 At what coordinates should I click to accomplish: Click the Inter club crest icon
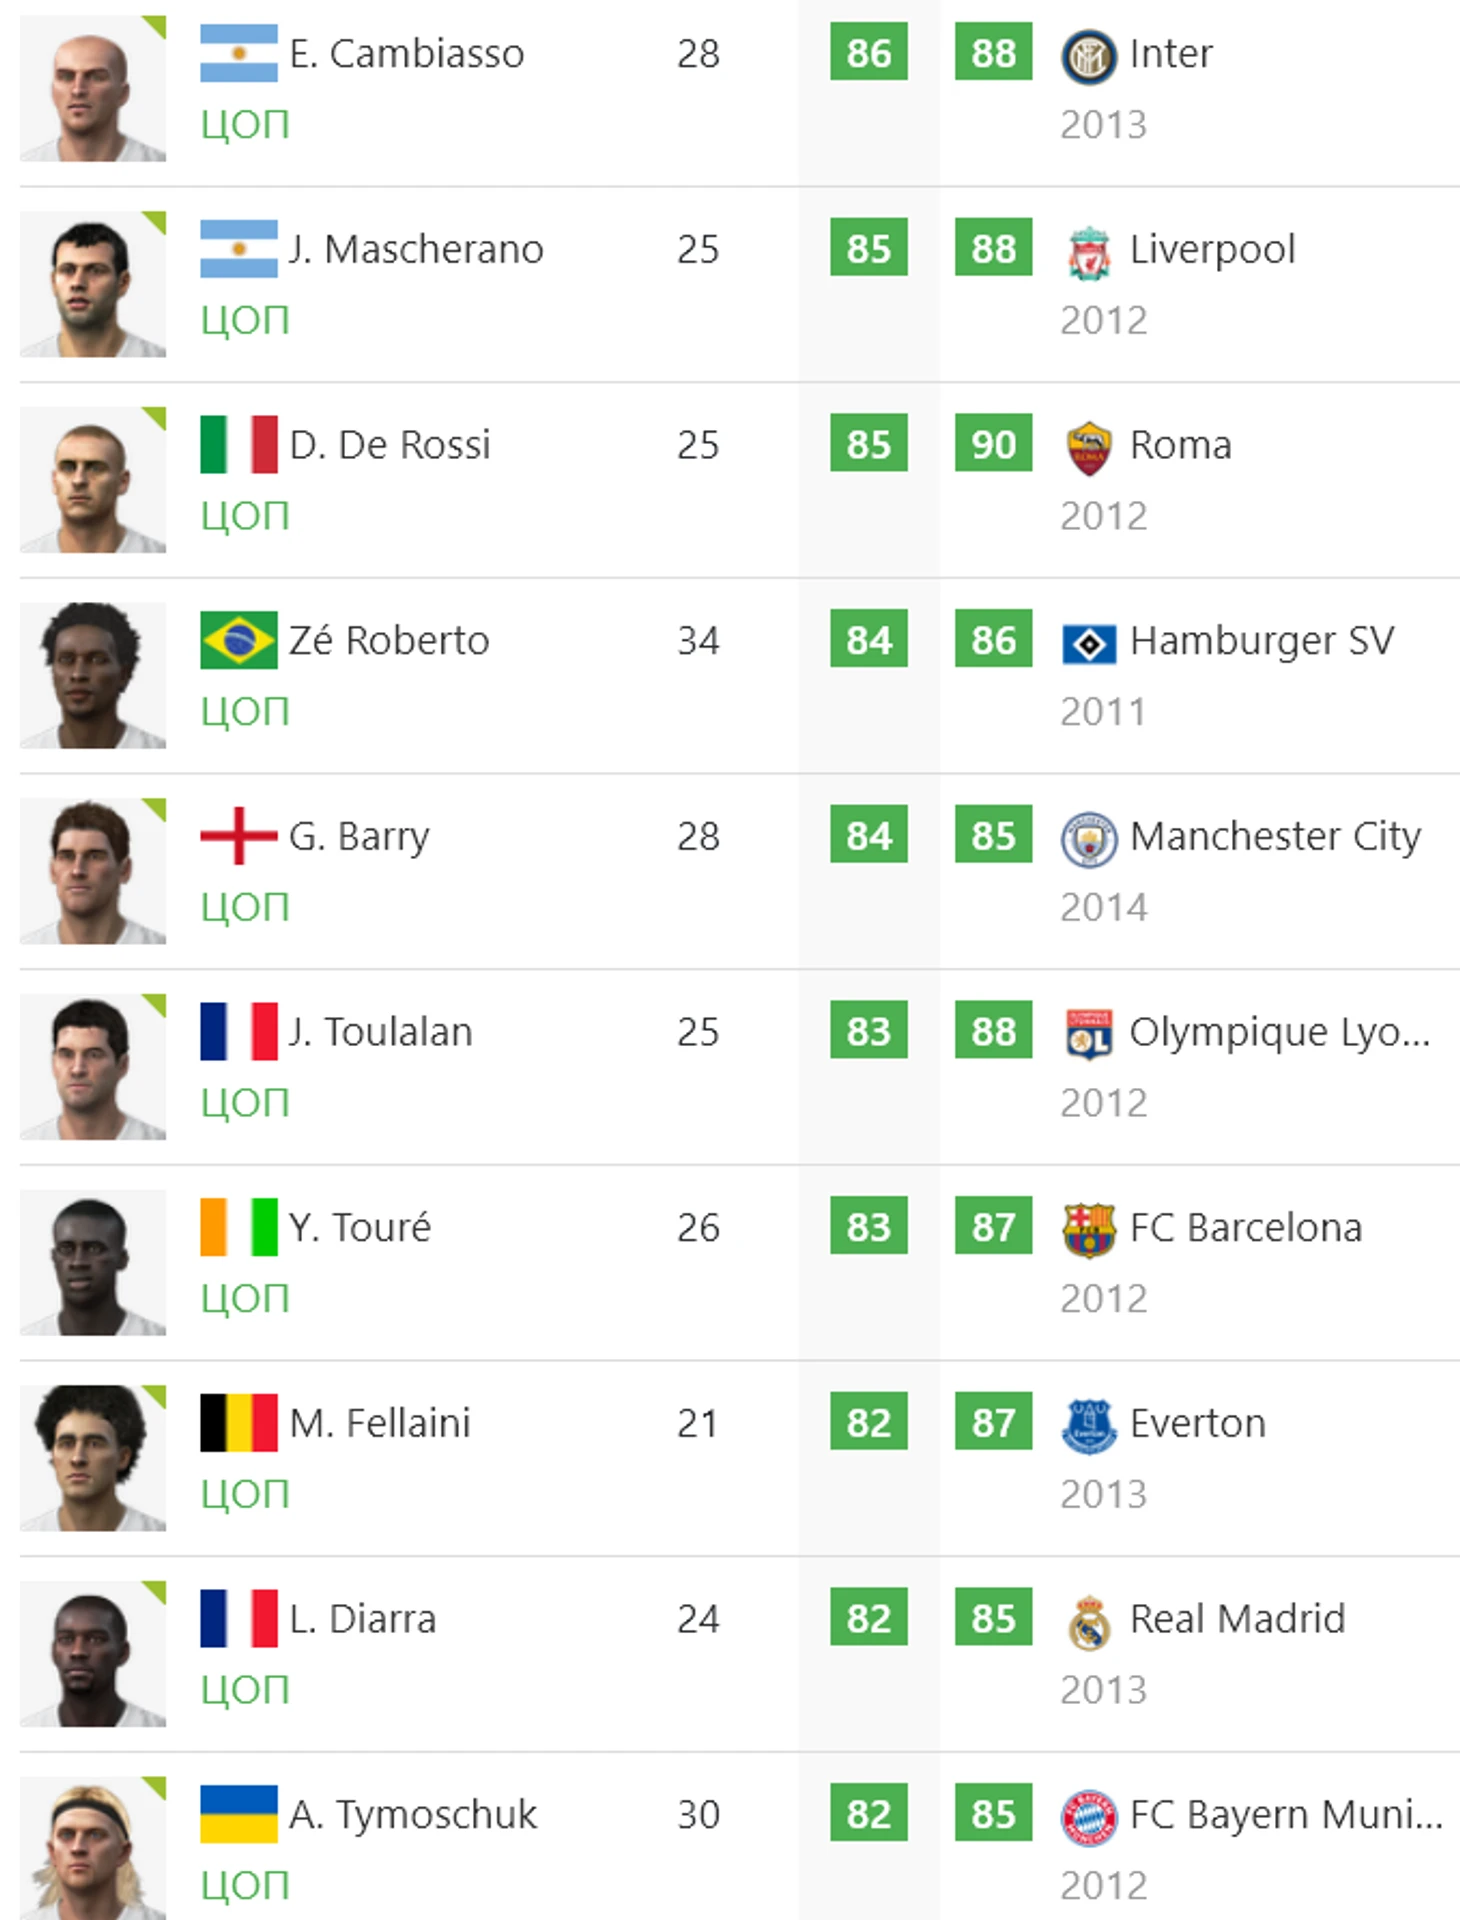(1088, 56)
